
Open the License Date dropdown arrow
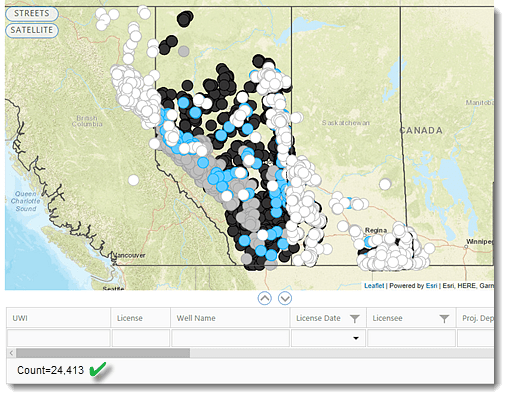pyautogui.click(x=356, y=338)
